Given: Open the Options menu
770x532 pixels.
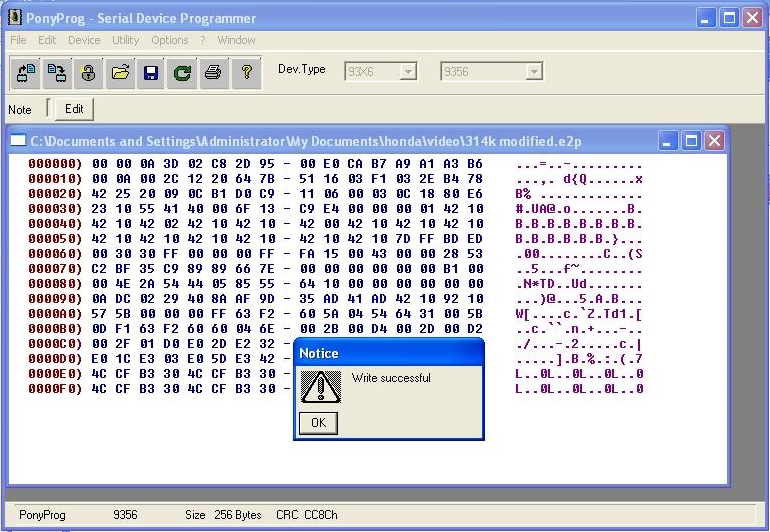Looking at the screenshot, I should click(x=169, y=40).
